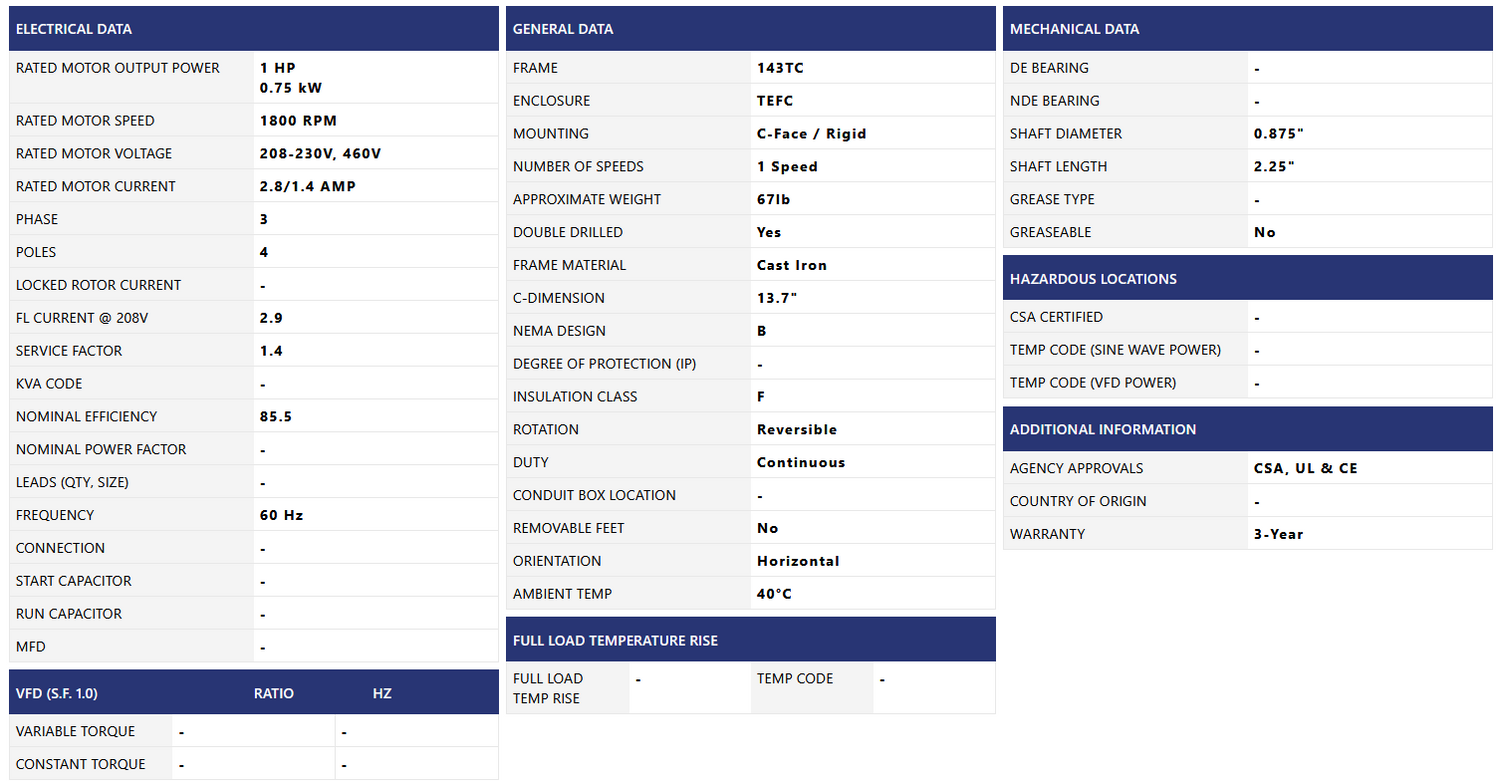Click the 2.8/1.4 AMP current value

[x=307, y=187]
